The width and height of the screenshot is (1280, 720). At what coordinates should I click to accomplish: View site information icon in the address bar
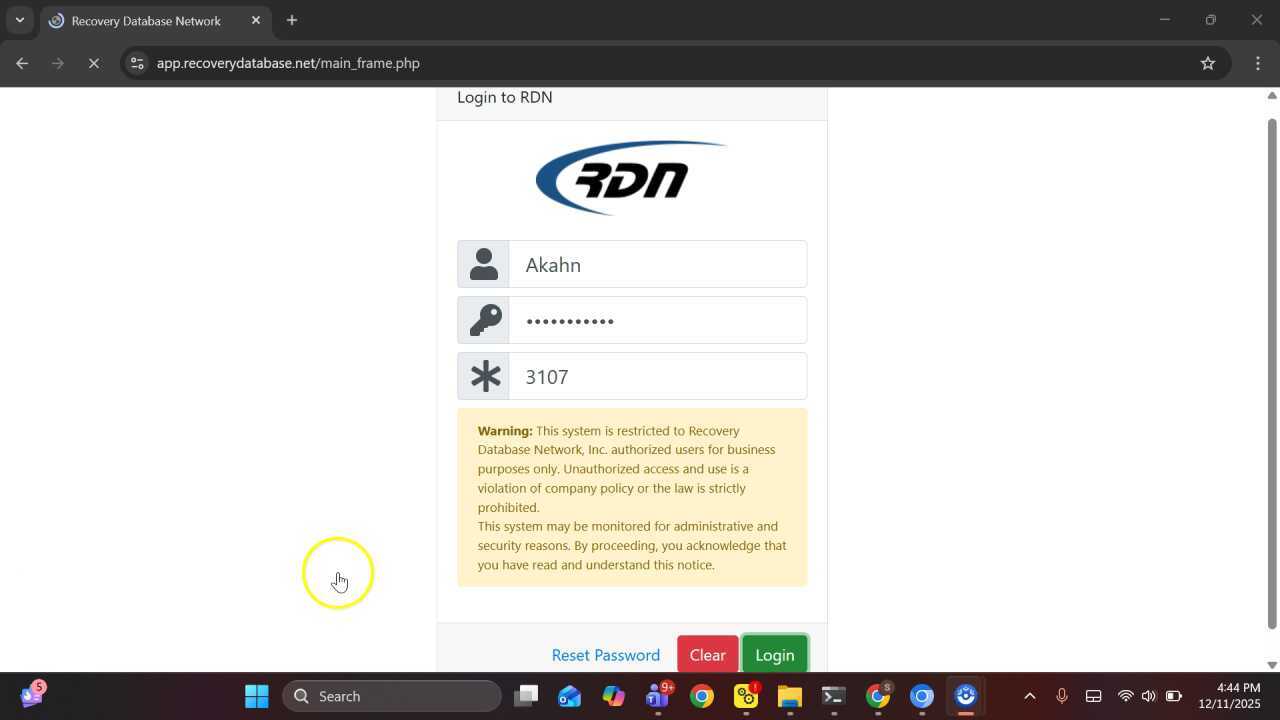click(137, 63)
